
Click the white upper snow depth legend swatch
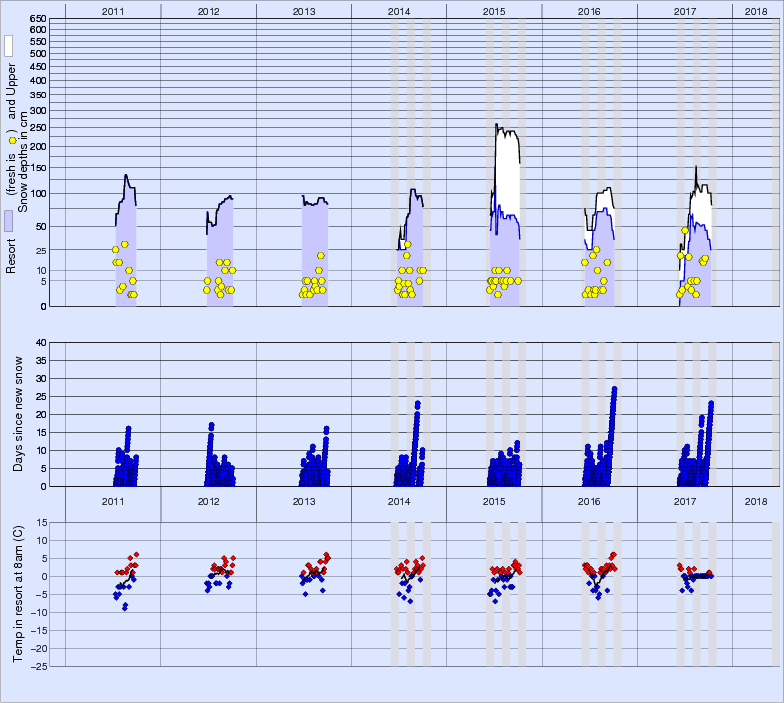coord(8,45)
